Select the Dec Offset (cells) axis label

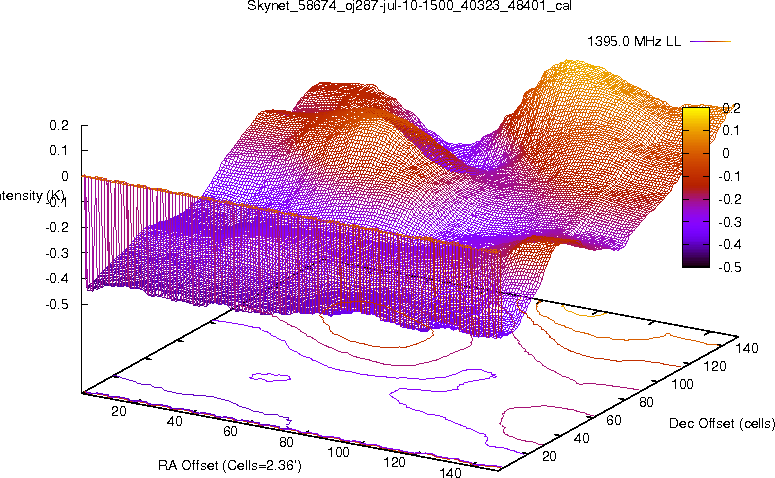coord(722,423)
